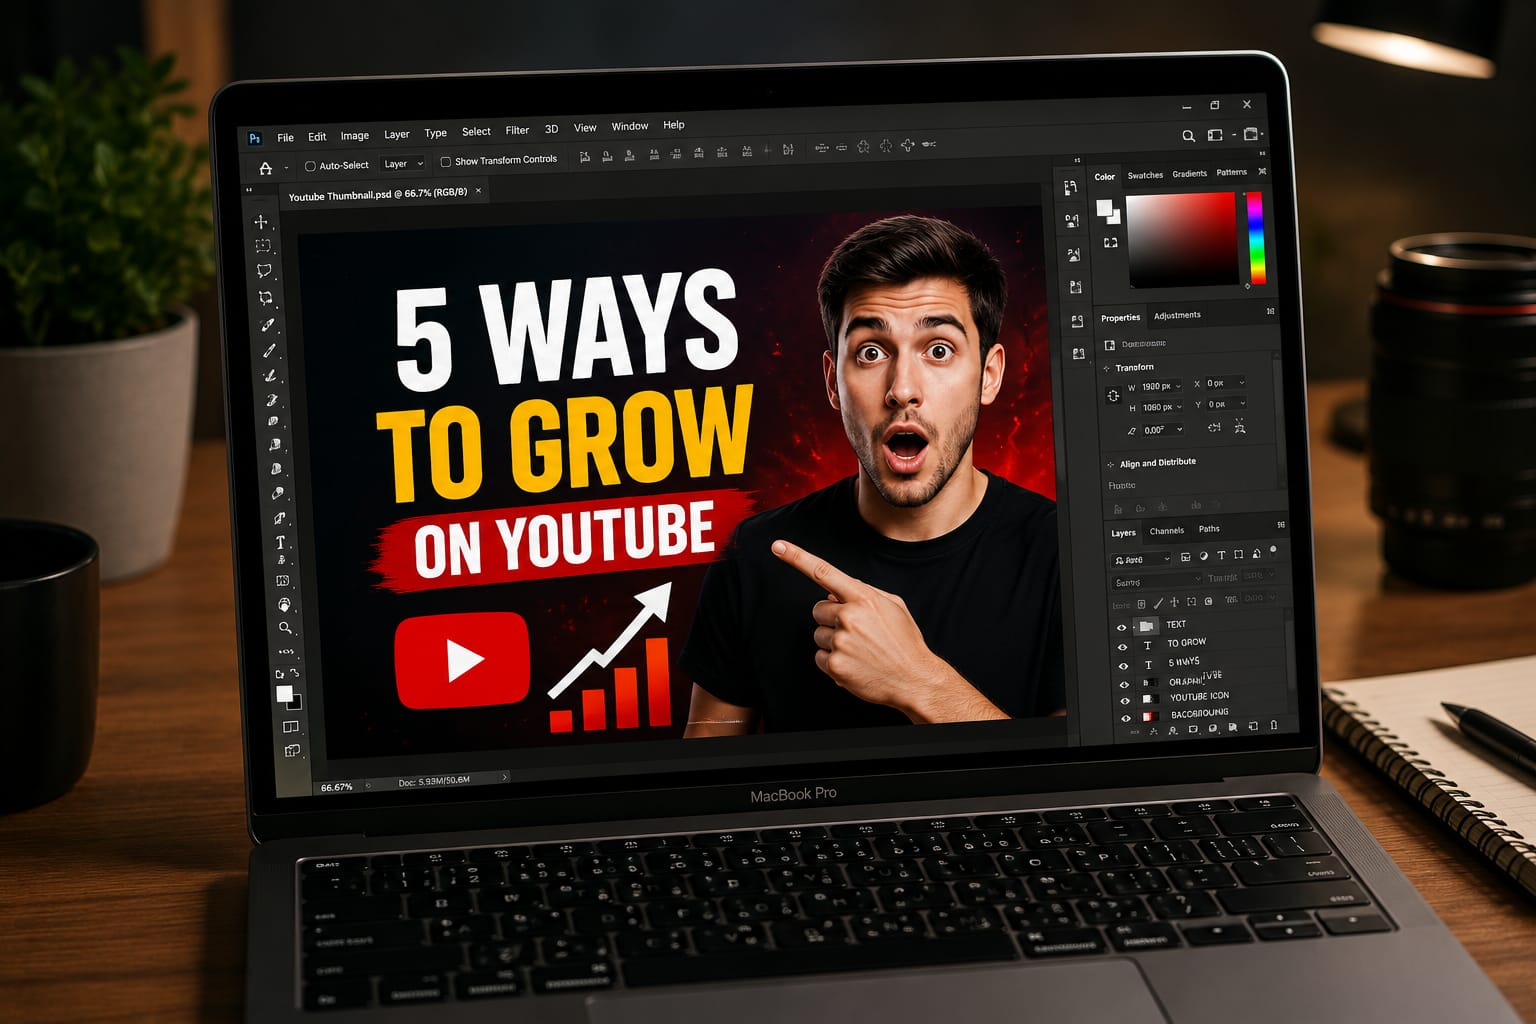Screen dimensions: 1536x1024
Task: Select the Lasso tool
Action: point(264,271)
